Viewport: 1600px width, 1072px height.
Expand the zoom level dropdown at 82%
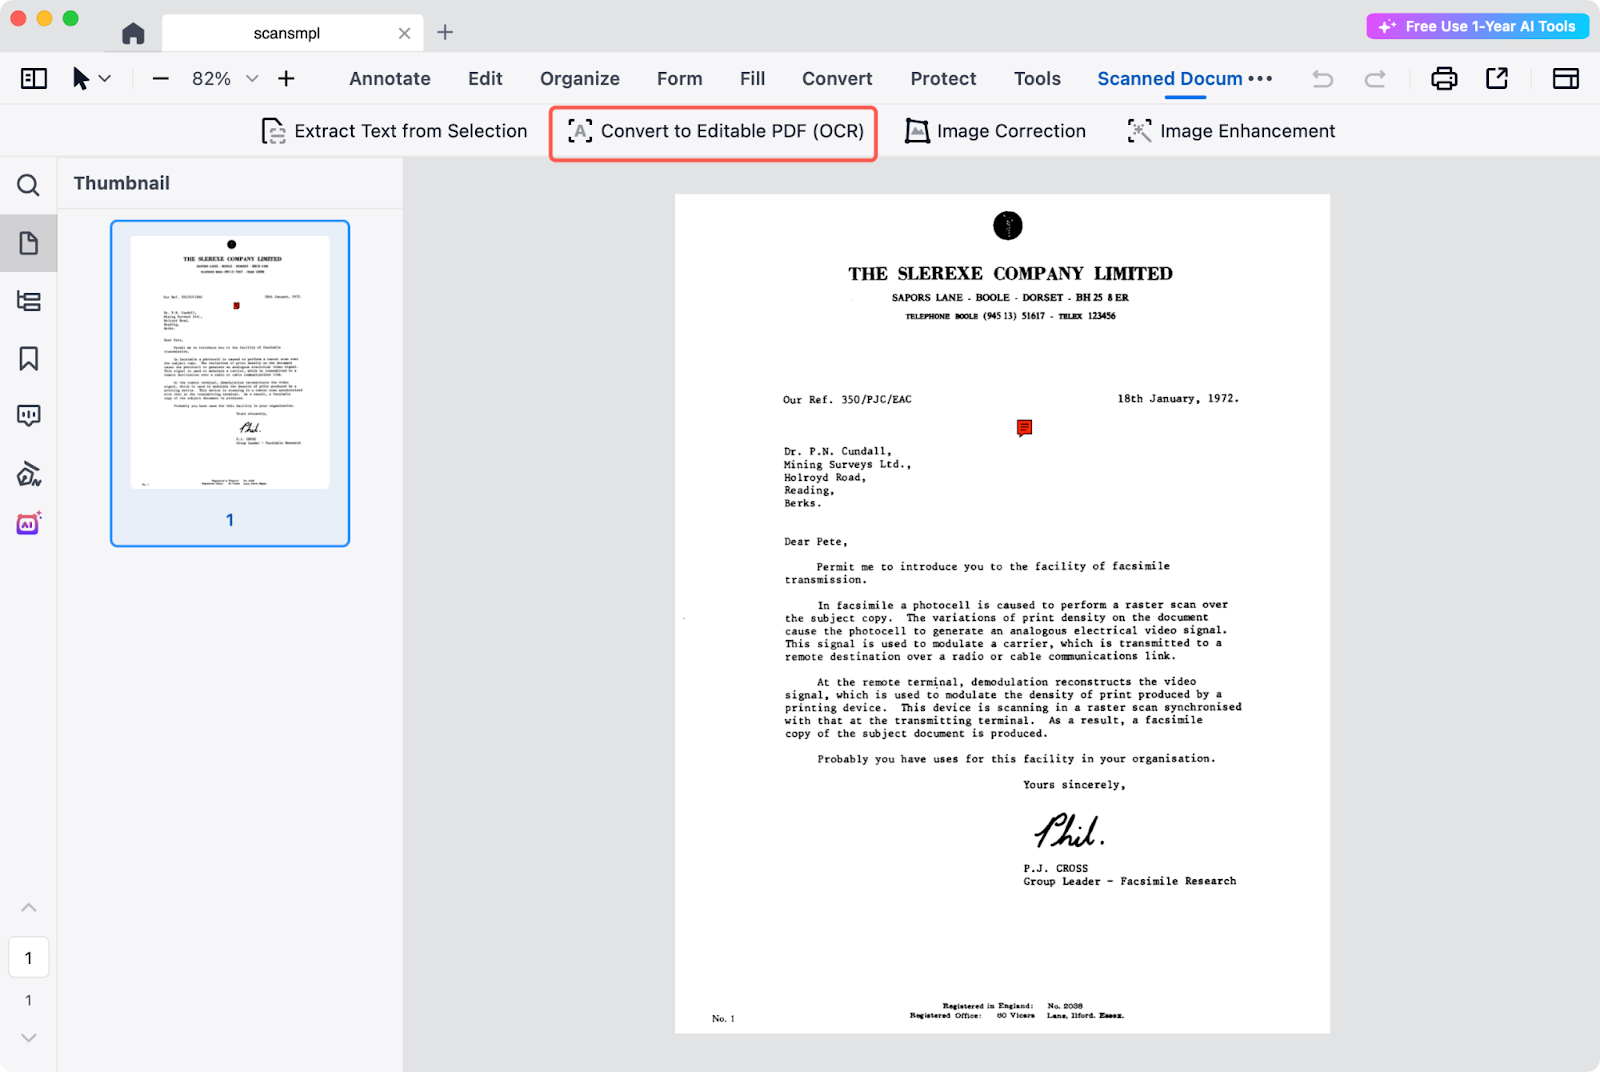click(252, 79)
